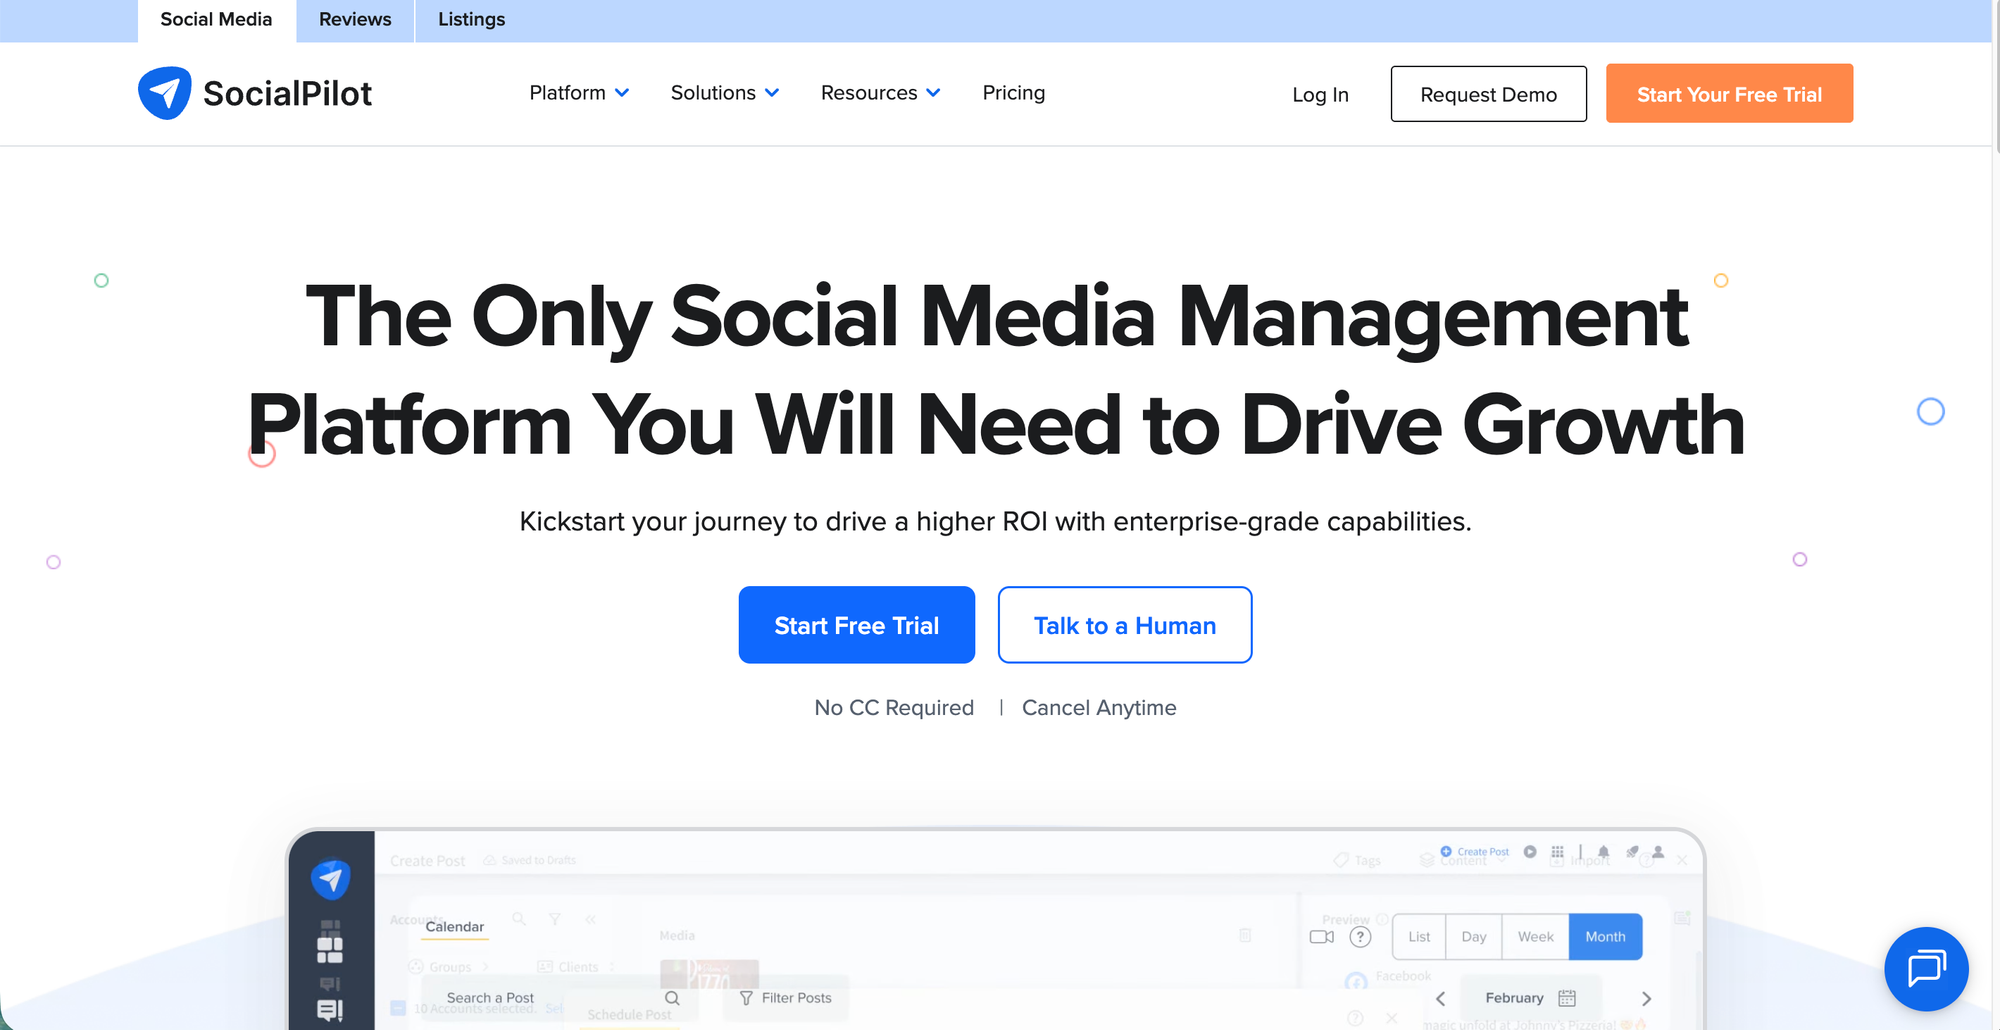Open the Pricing page
Viewport: 2000px width, 1030px height.
(1013, 93)
